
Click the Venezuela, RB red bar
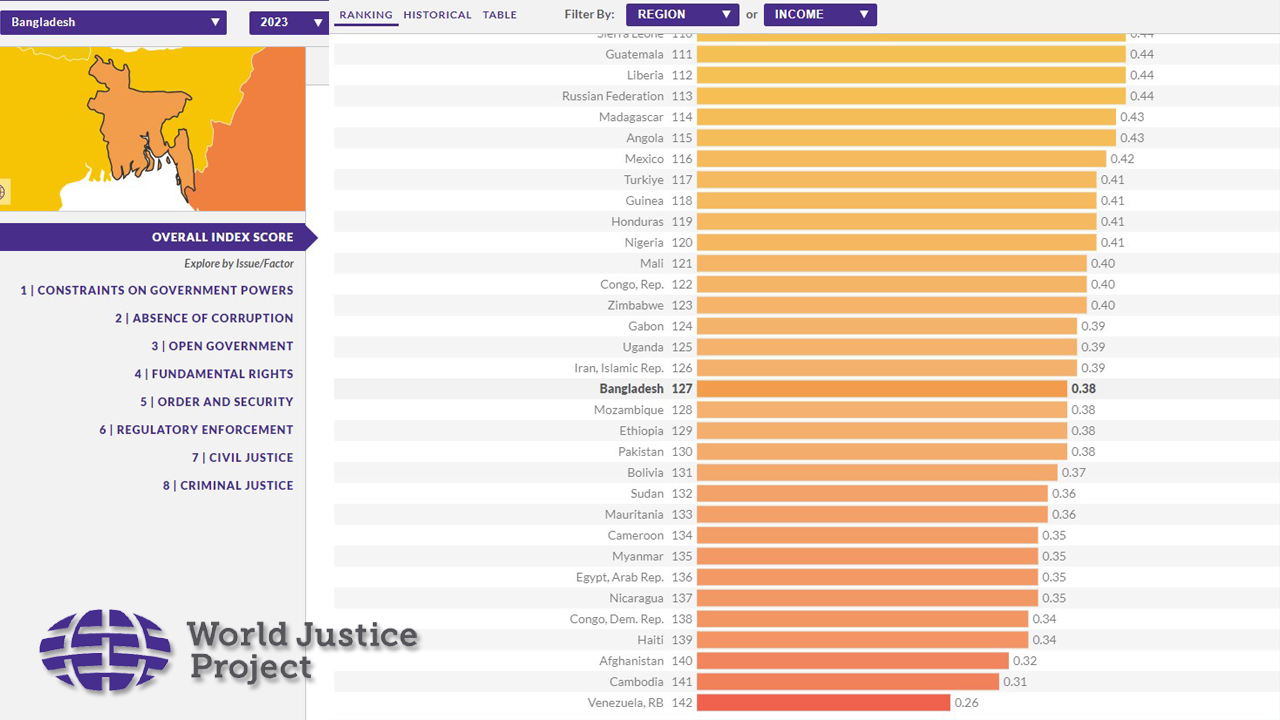click(823, 703)
